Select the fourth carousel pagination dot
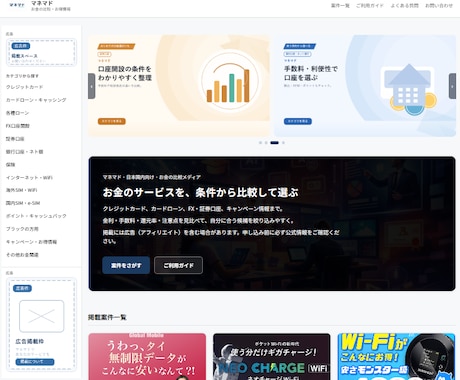This screenshot has width=460, height=380. pyautogui.click(x=283, y=143)
